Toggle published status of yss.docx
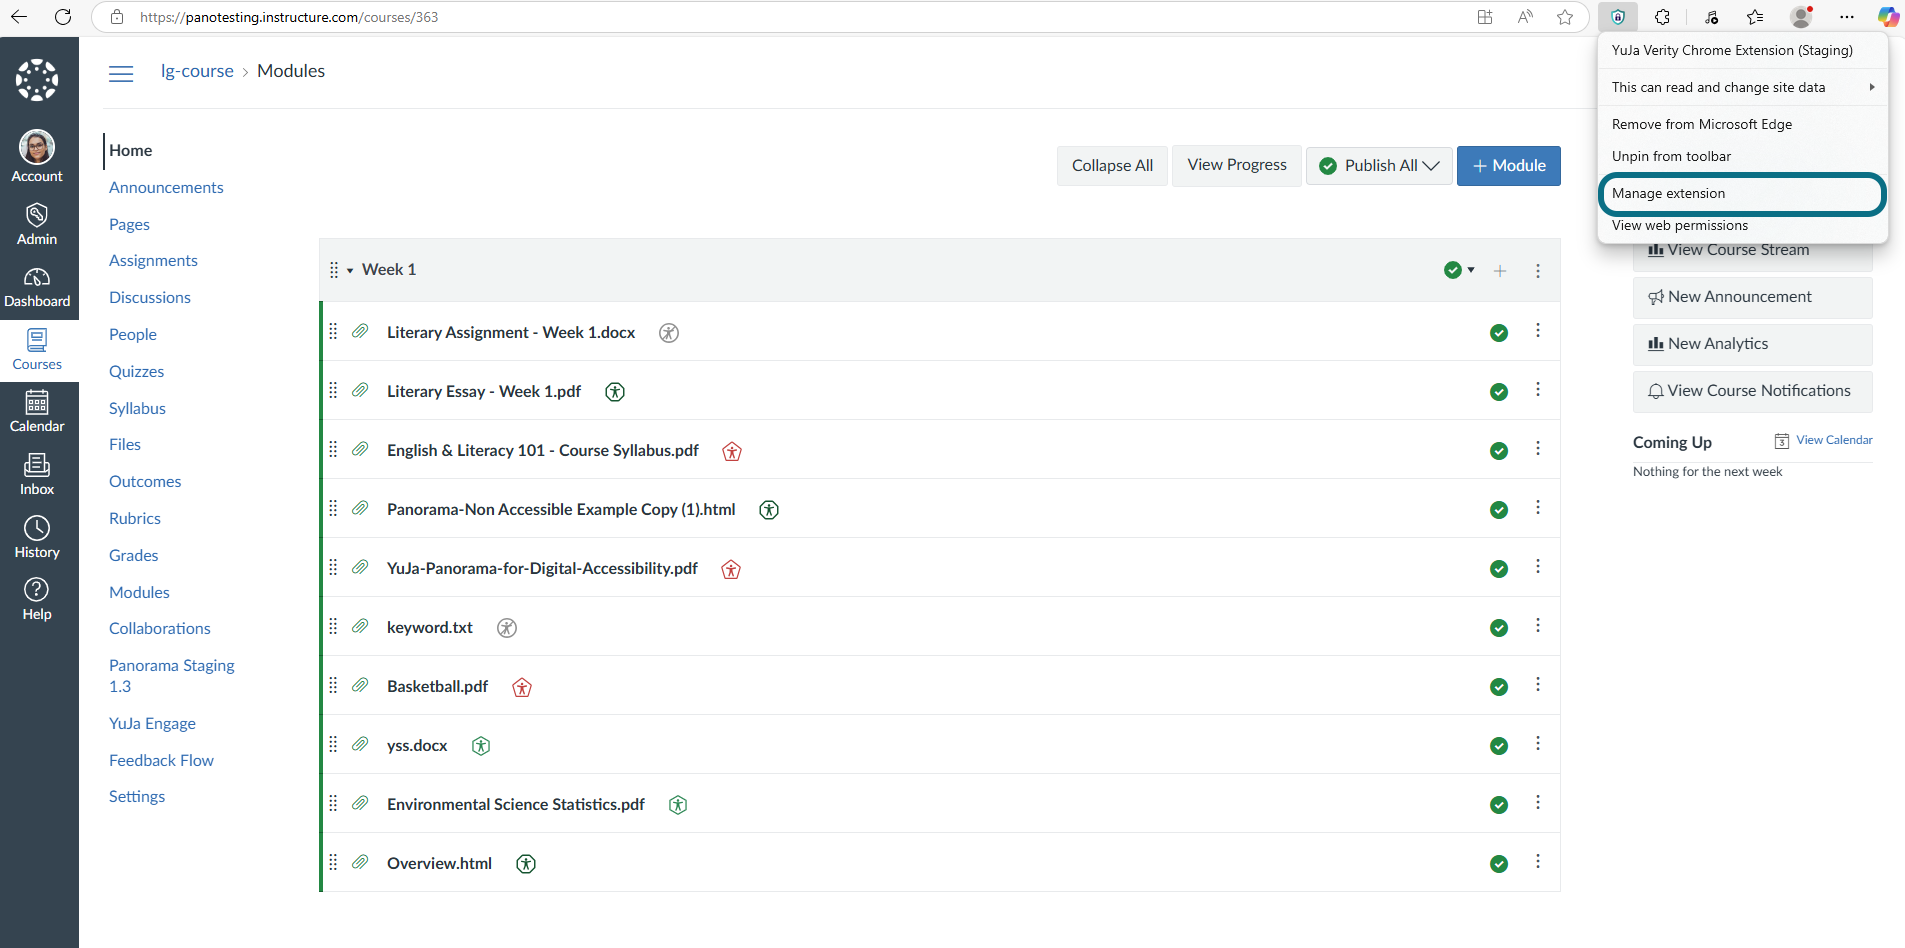1905x948 pixels. pyautogui.click(x=1499, y=746)
